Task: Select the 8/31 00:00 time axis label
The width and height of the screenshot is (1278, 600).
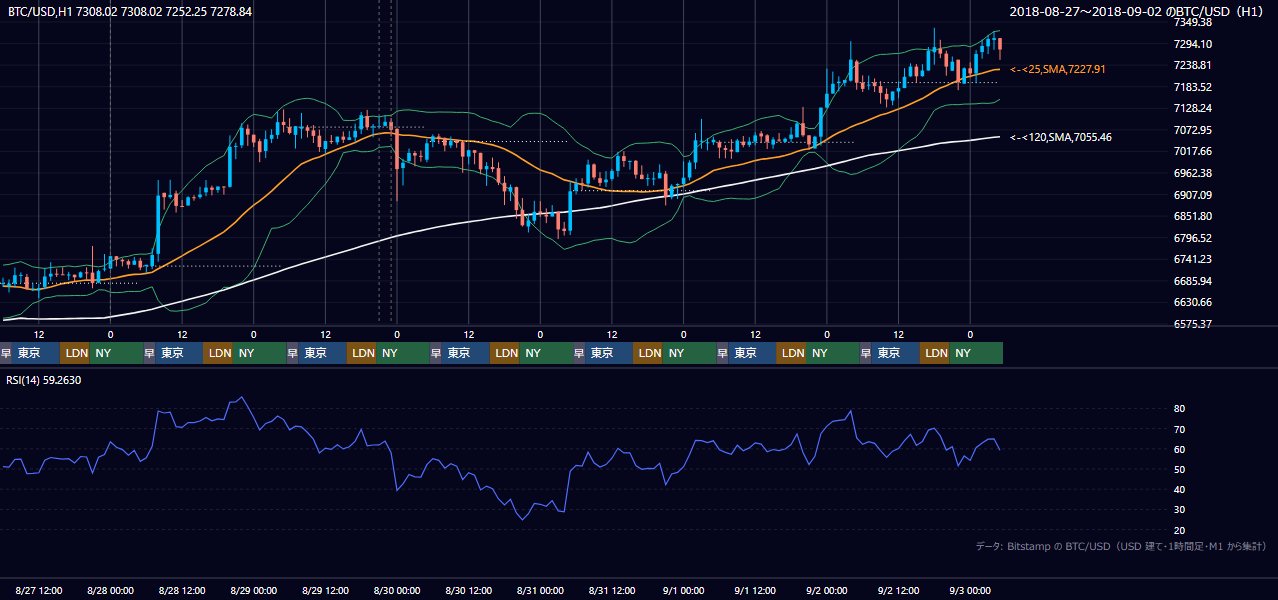Action: coord(541,590)
